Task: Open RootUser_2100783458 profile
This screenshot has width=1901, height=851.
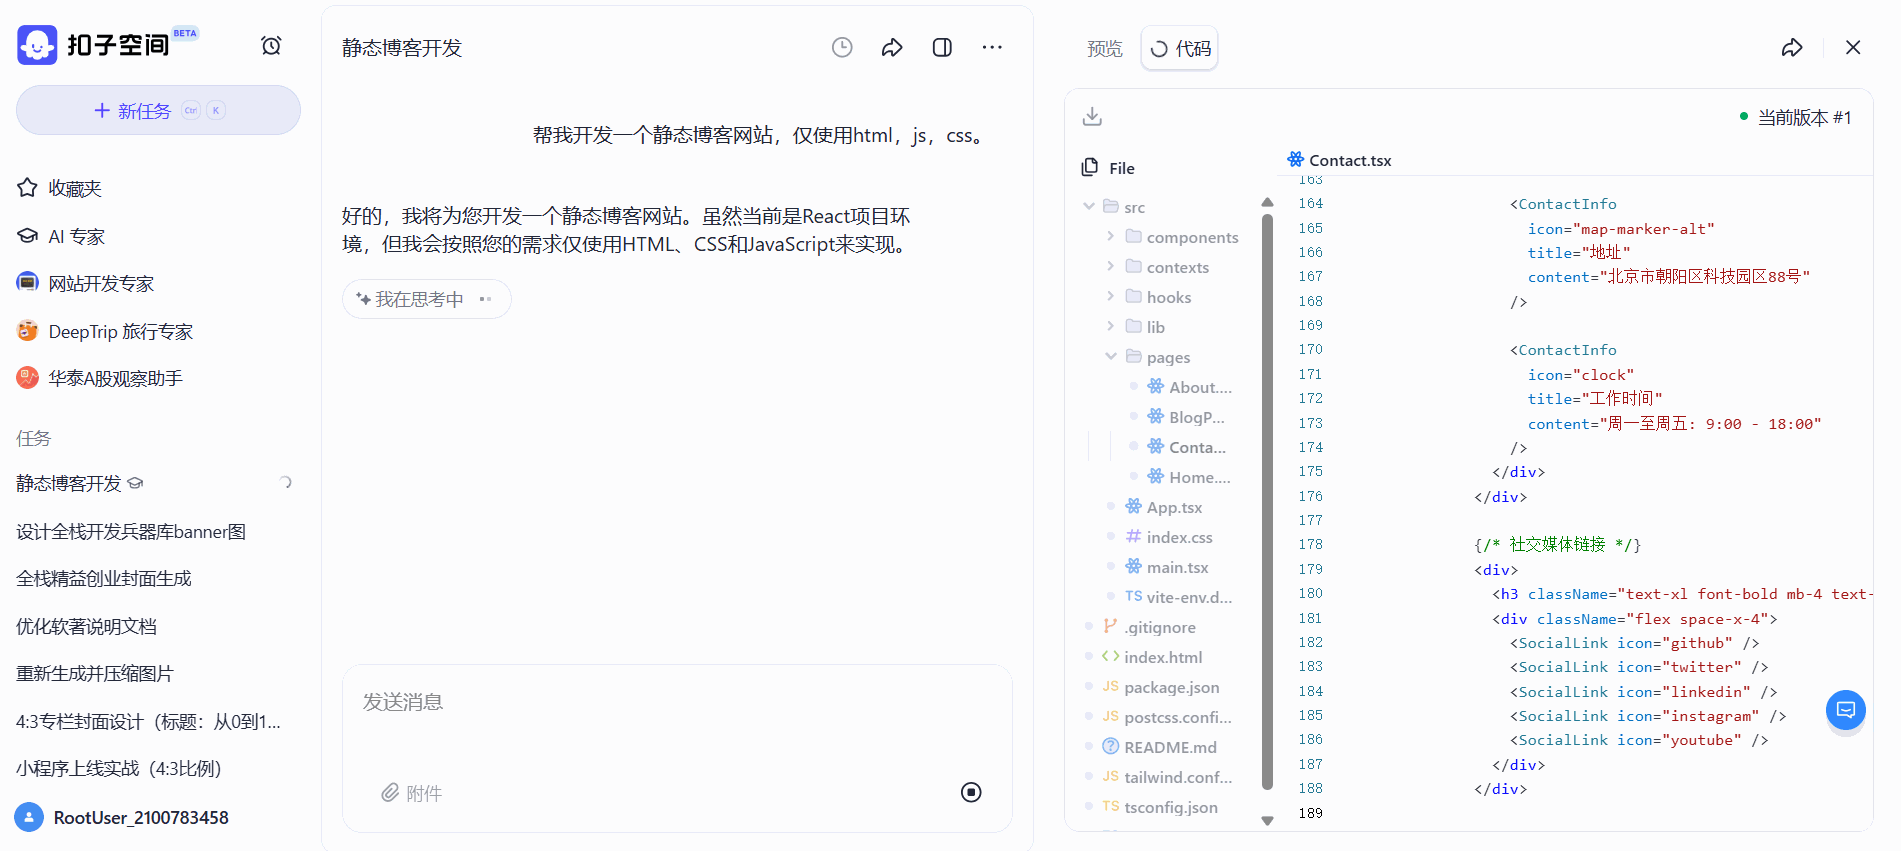Action: (122, 817)
